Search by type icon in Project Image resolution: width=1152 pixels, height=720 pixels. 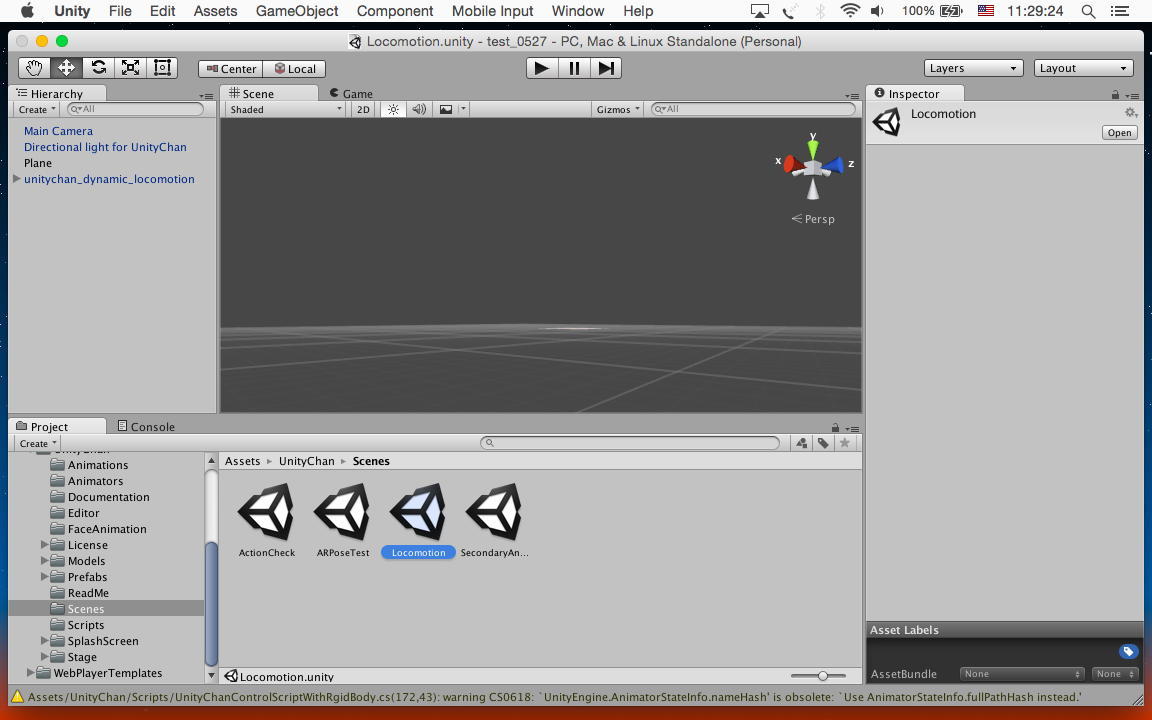point(802,443)
